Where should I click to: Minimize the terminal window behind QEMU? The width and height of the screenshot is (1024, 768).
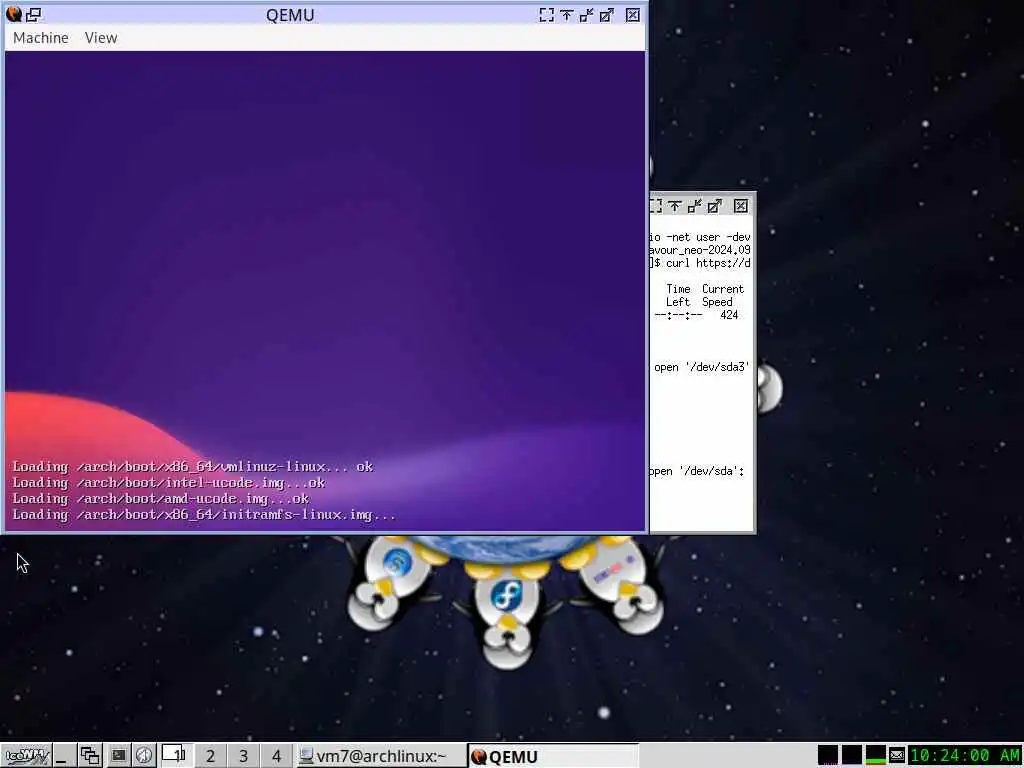tap(694, 206)
